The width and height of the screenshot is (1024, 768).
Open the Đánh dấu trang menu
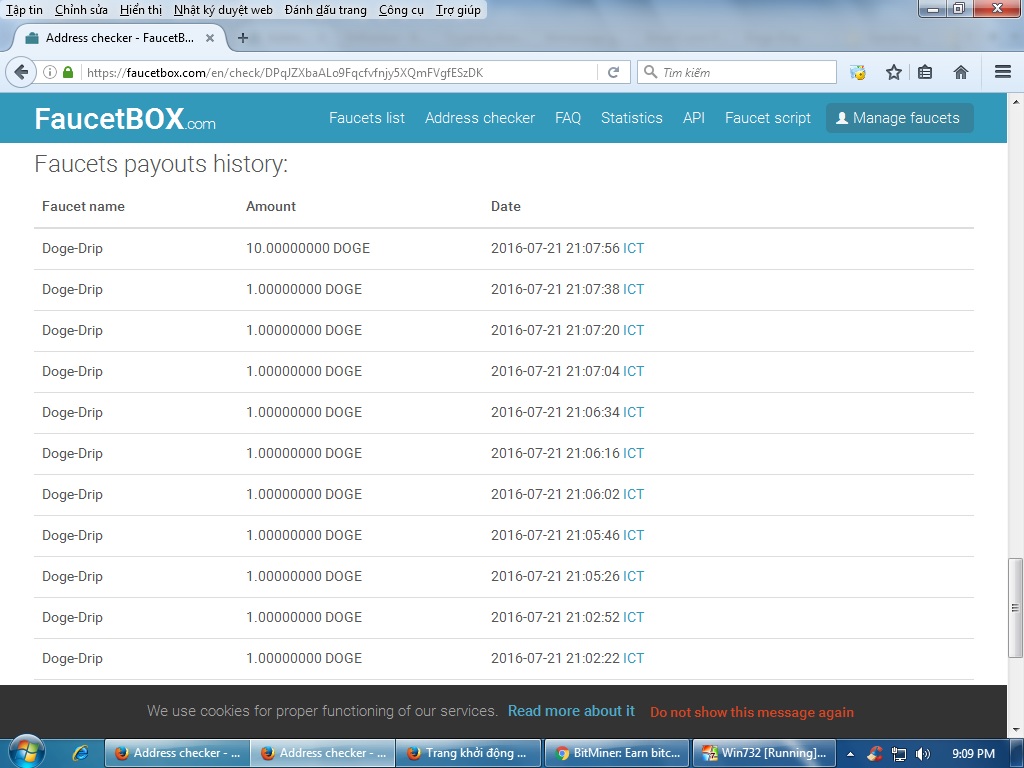[326, 10]
